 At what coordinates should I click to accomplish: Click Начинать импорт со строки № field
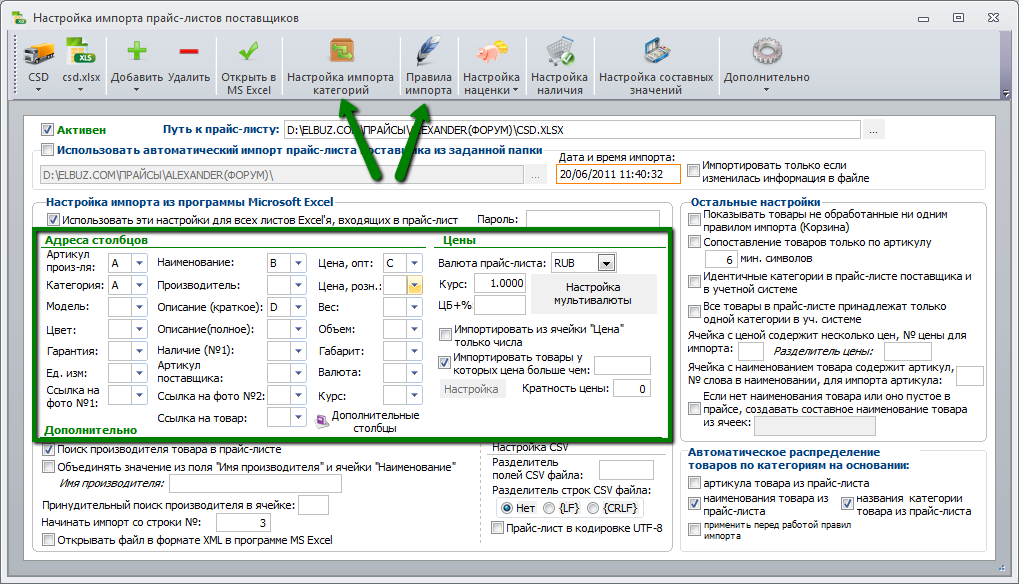coord(243,522)
